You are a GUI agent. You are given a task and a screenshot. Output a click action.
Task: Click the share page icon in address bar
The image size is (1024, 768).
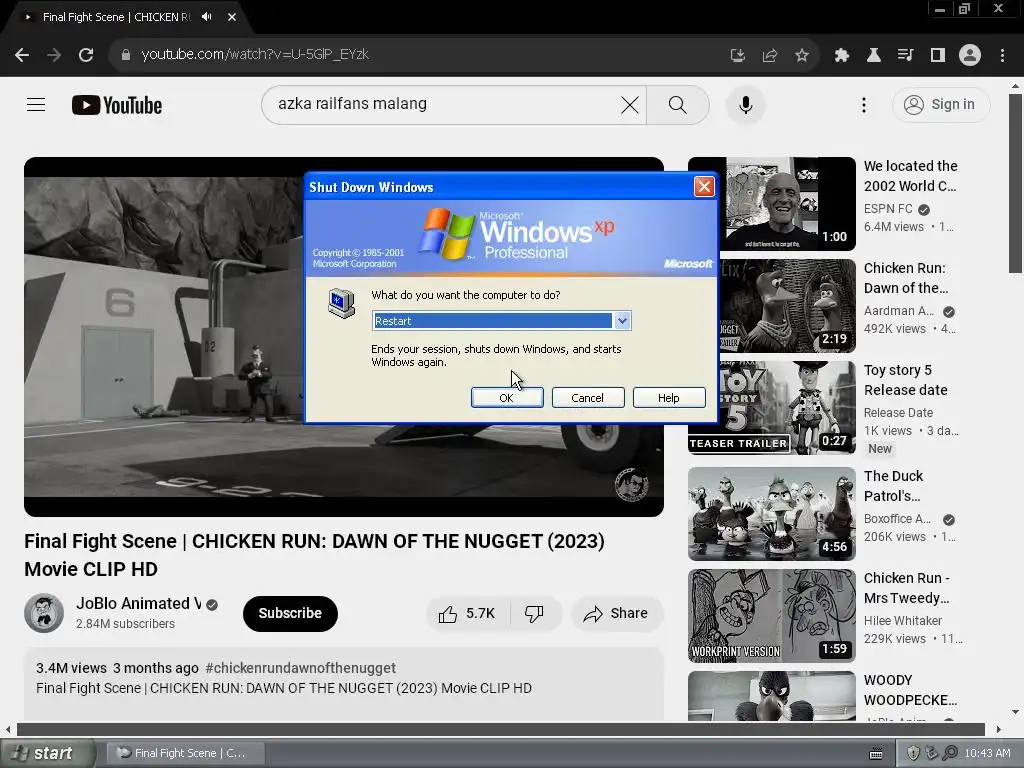click(769, 56)
